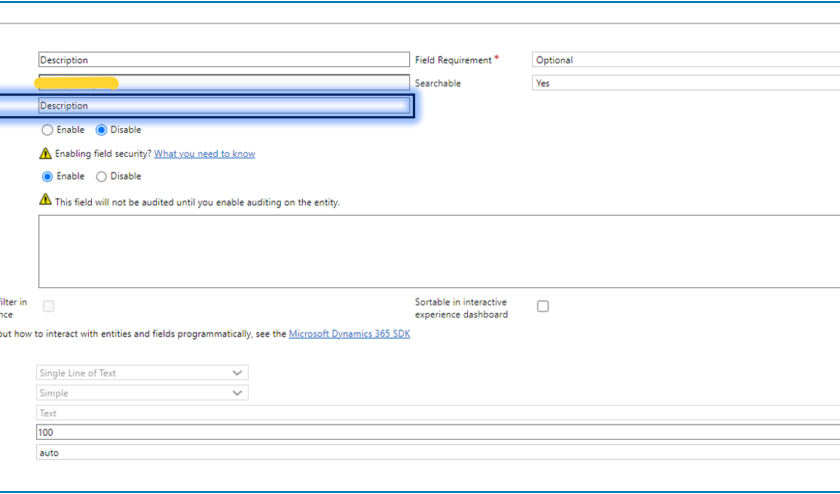The width and height of the screenshot is (840, 494).
Task: Click the blue-highlighted Description input field
Action: pos(223,106)
